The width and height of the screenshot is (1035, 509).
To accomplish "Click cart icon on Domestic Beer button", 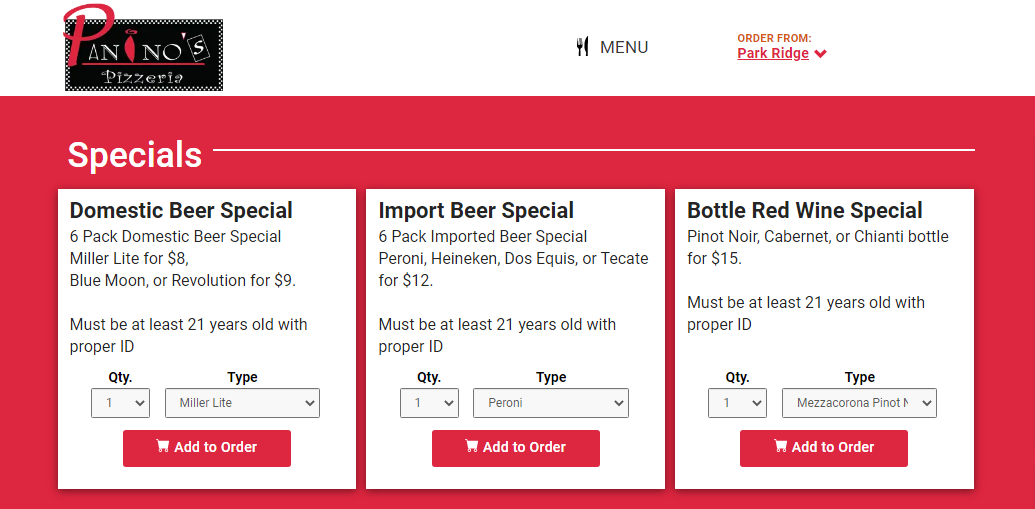I will coord(163,447).
